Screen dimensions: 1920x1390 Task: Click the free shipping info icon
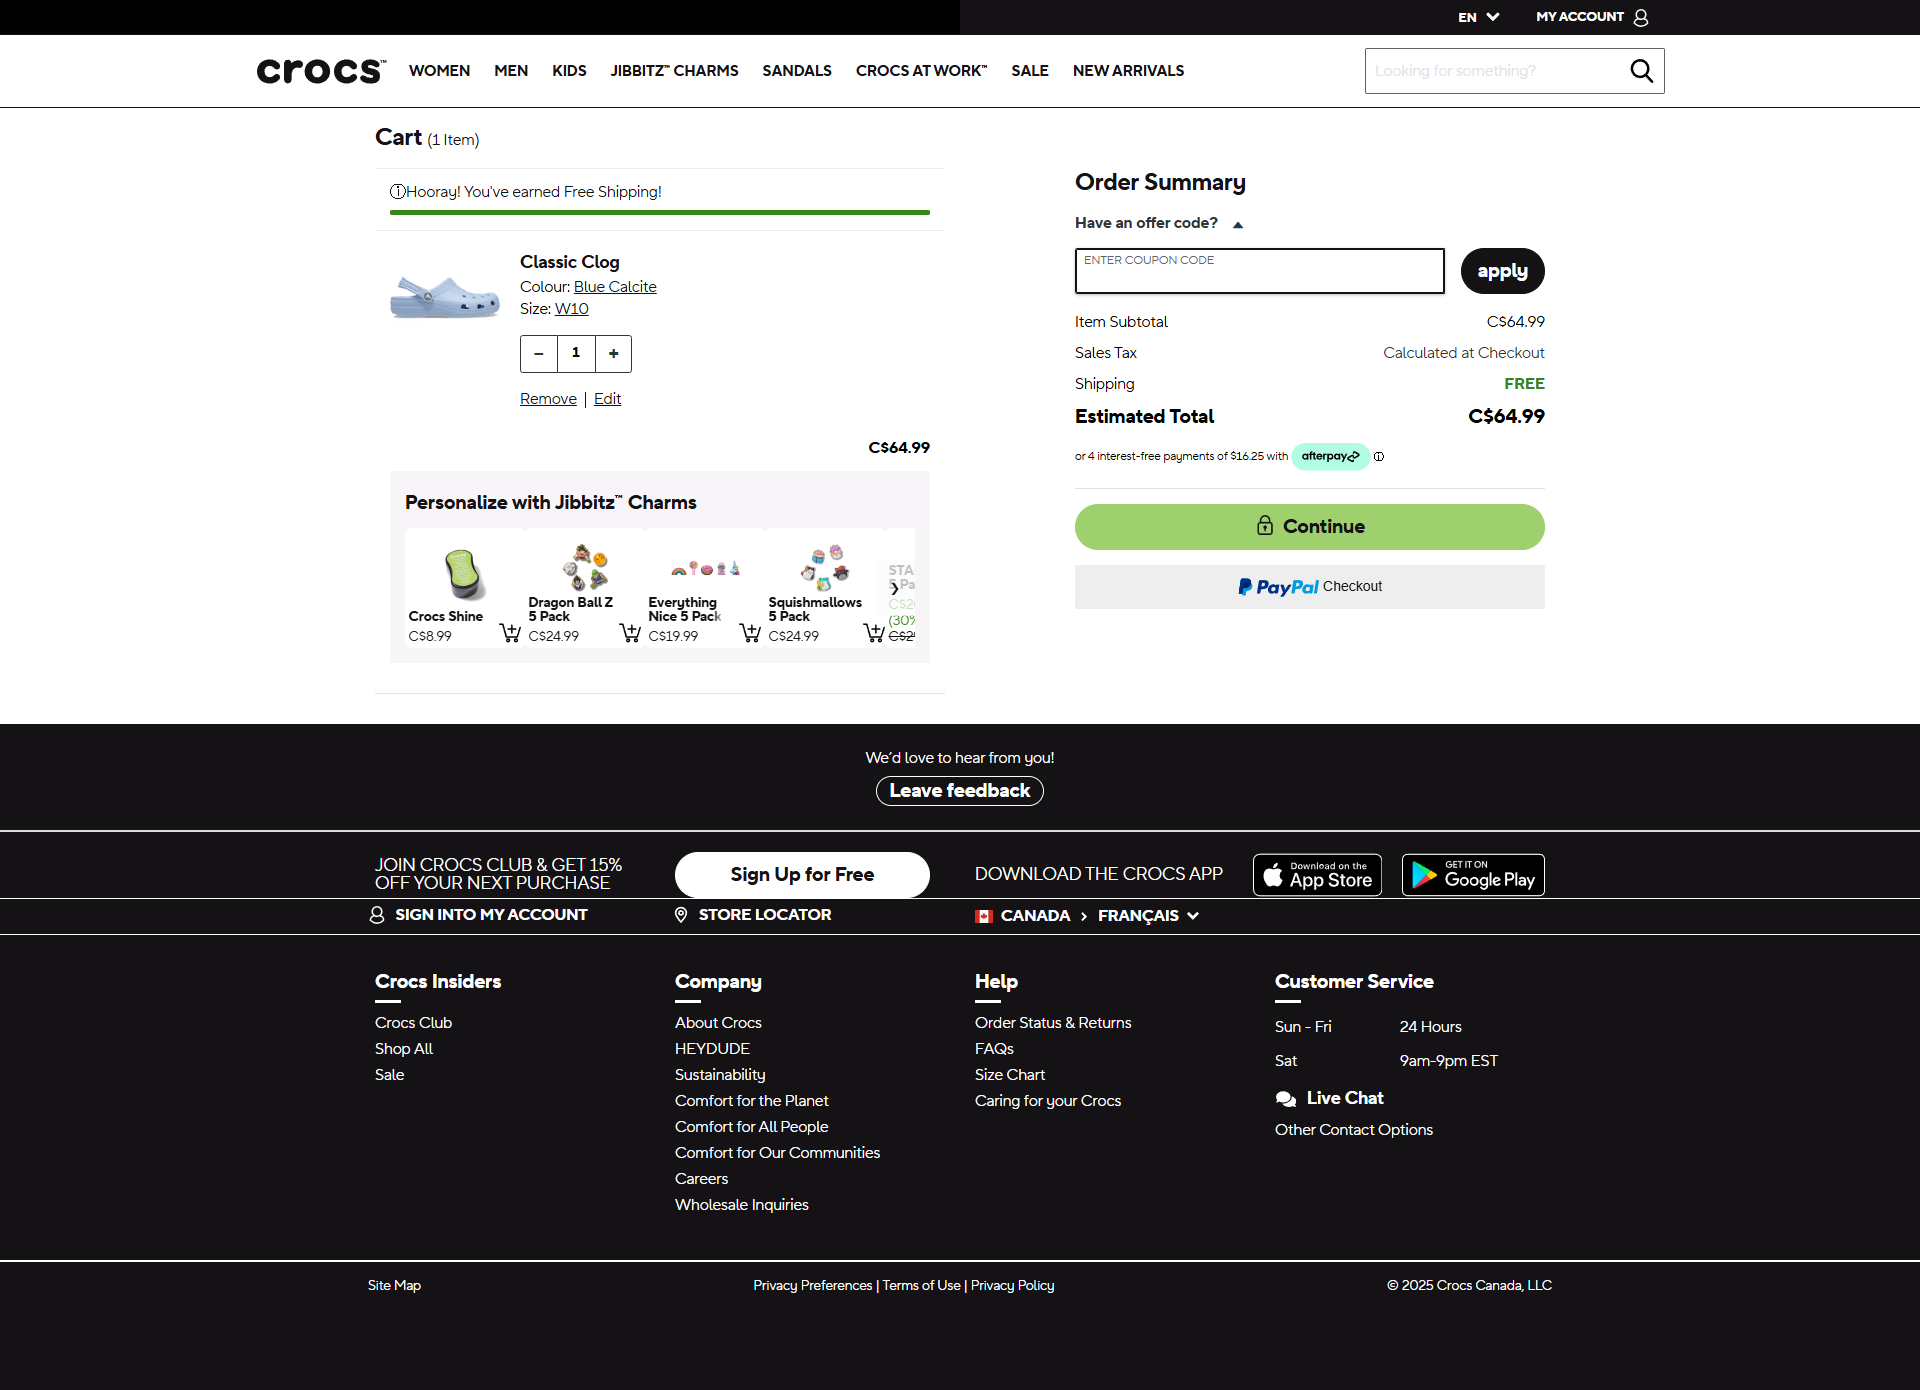point(397,192)
